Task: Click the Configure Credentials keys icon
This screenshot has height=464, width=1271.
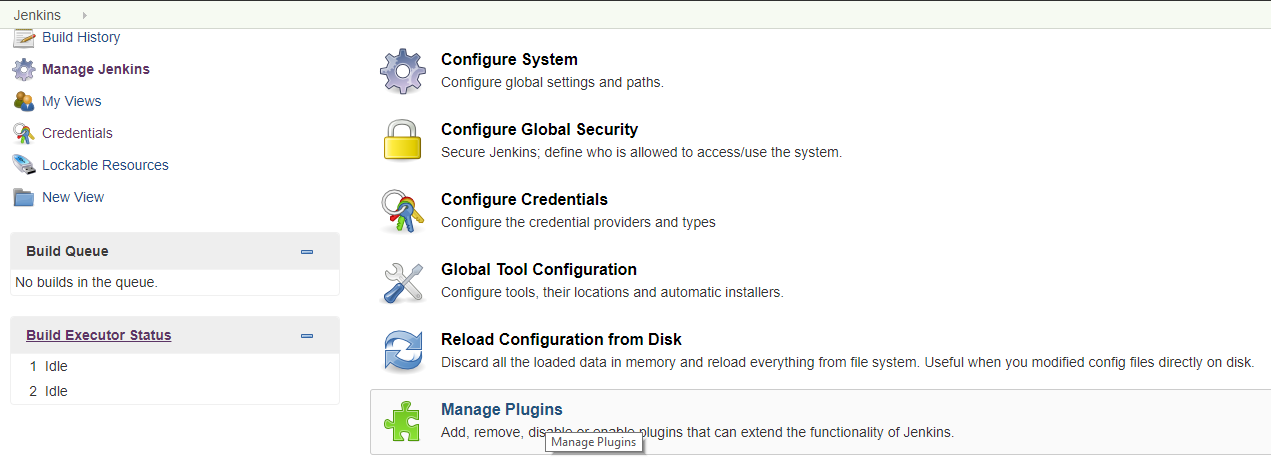Action: (403, 211)
